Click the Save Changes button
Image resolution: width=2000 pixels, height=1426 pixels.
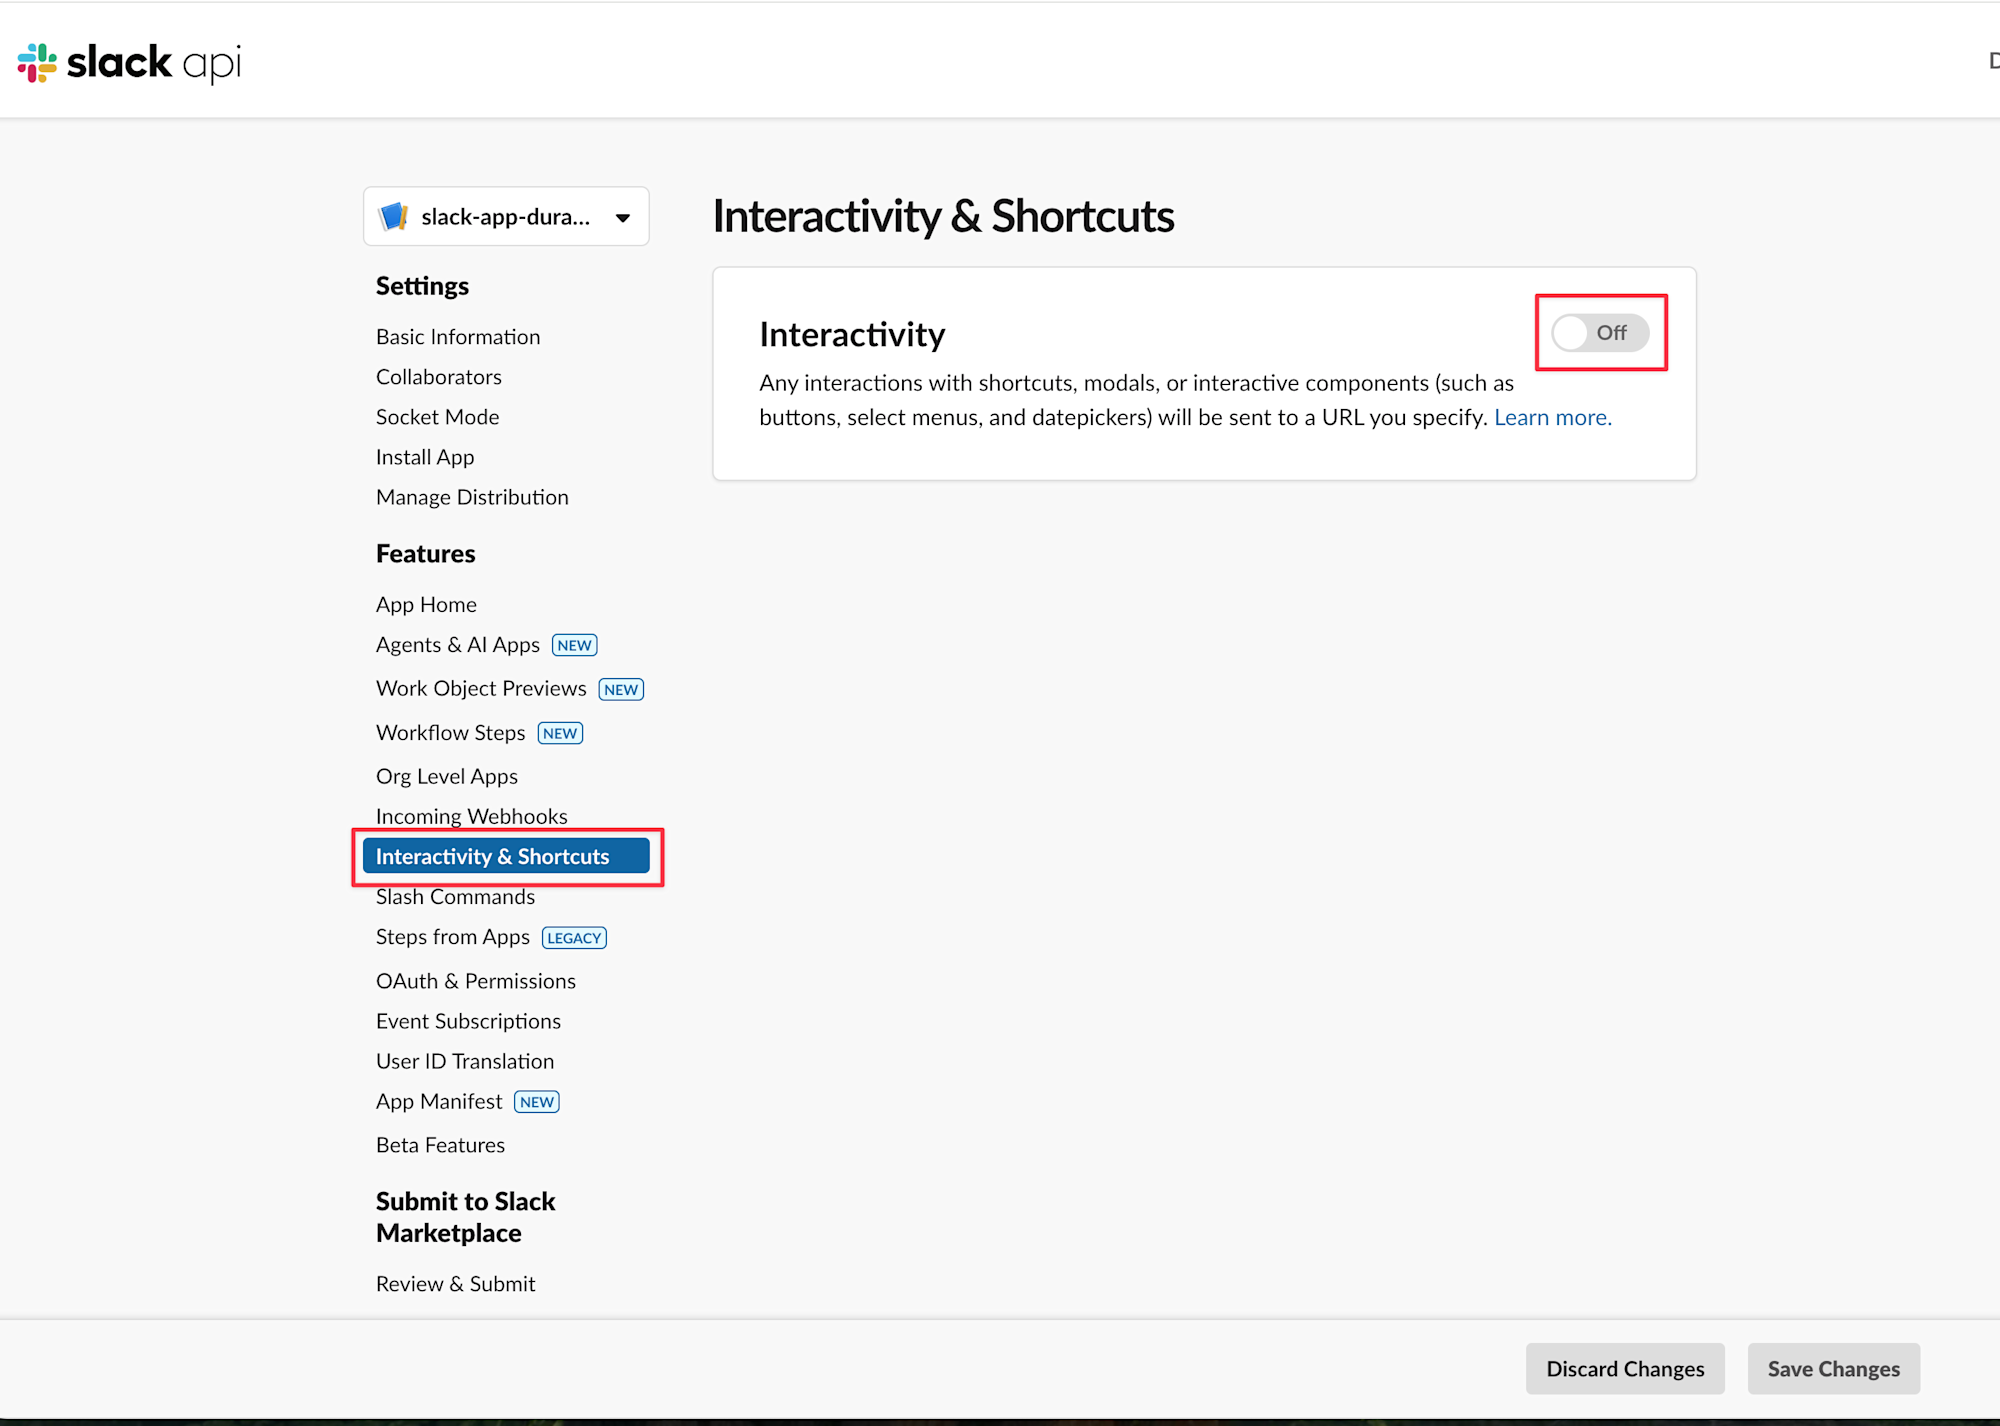click(x=1833, y=1369)
